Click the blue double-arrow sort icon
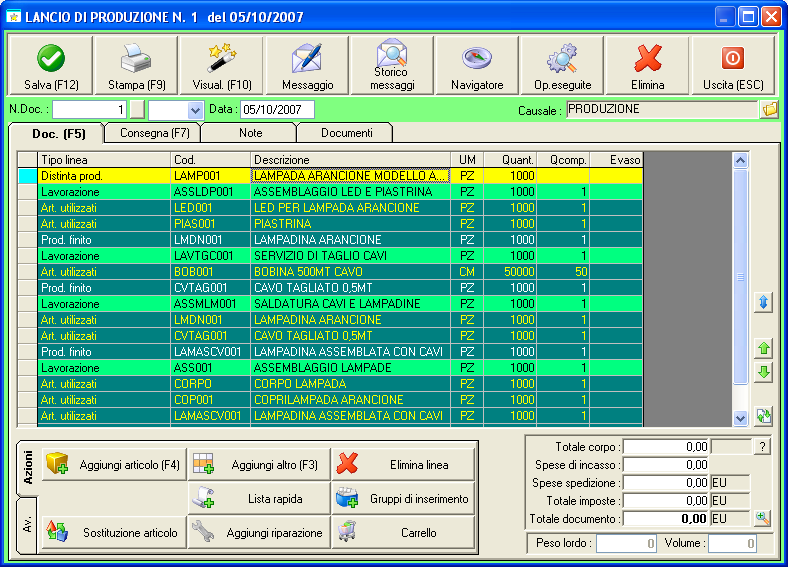788x567 pixels. (763, 303)
